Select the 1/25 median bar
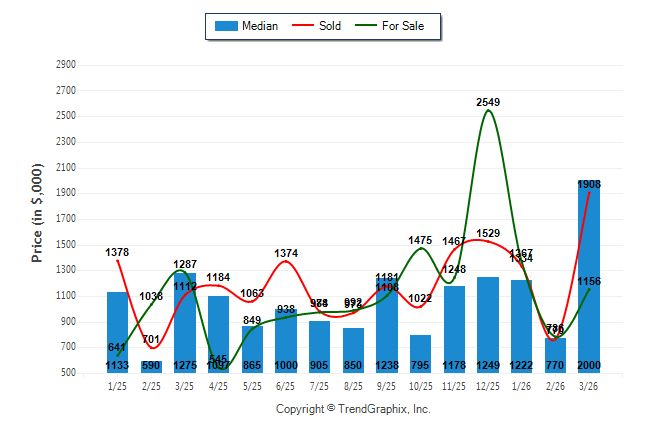 coord(117,332)
